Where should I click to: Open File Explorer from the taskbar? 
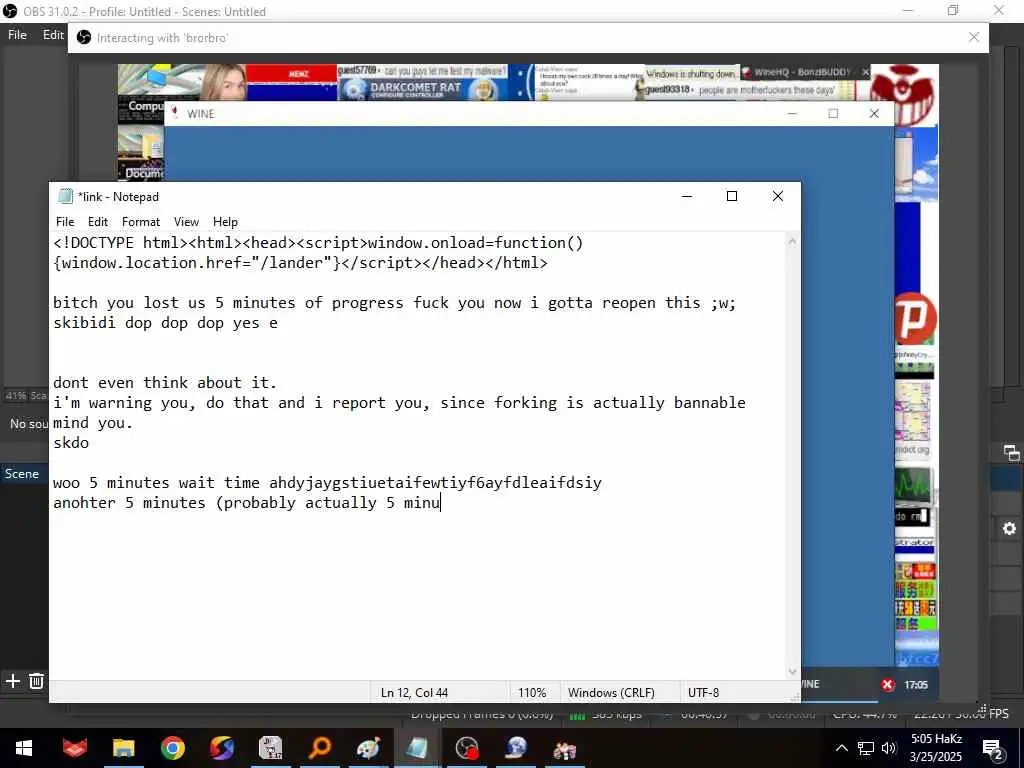click(x=123, y=748)
